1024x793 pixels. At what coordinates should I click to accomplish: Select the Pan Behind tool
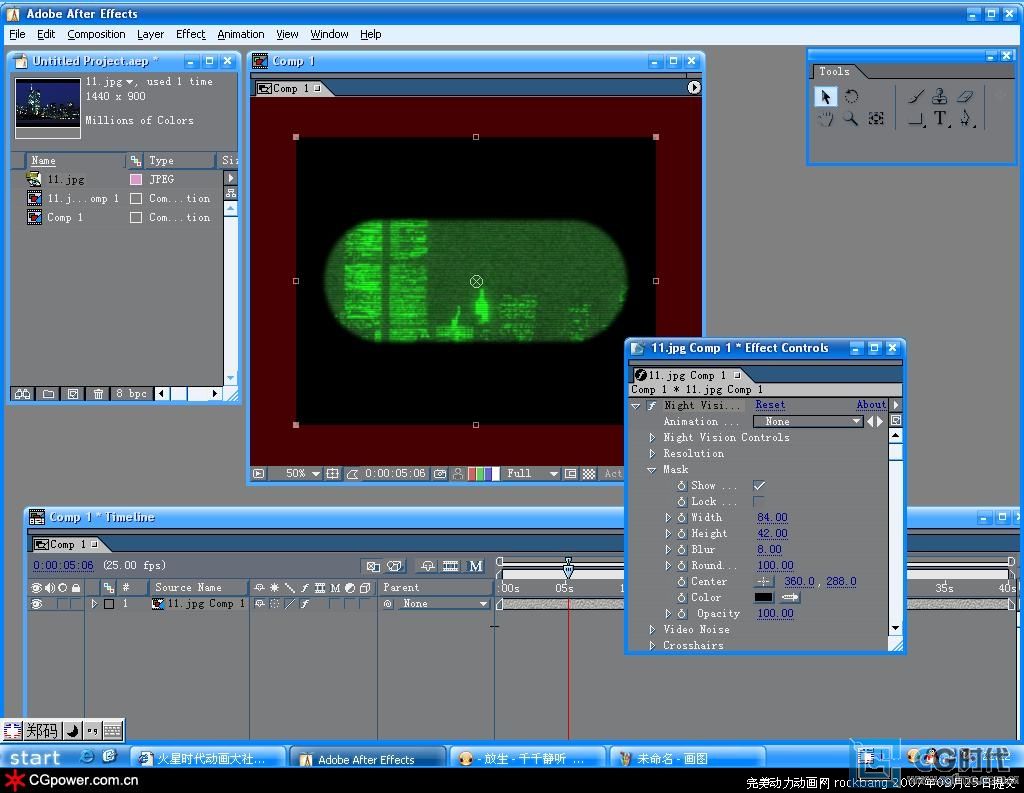pos(876,119)
